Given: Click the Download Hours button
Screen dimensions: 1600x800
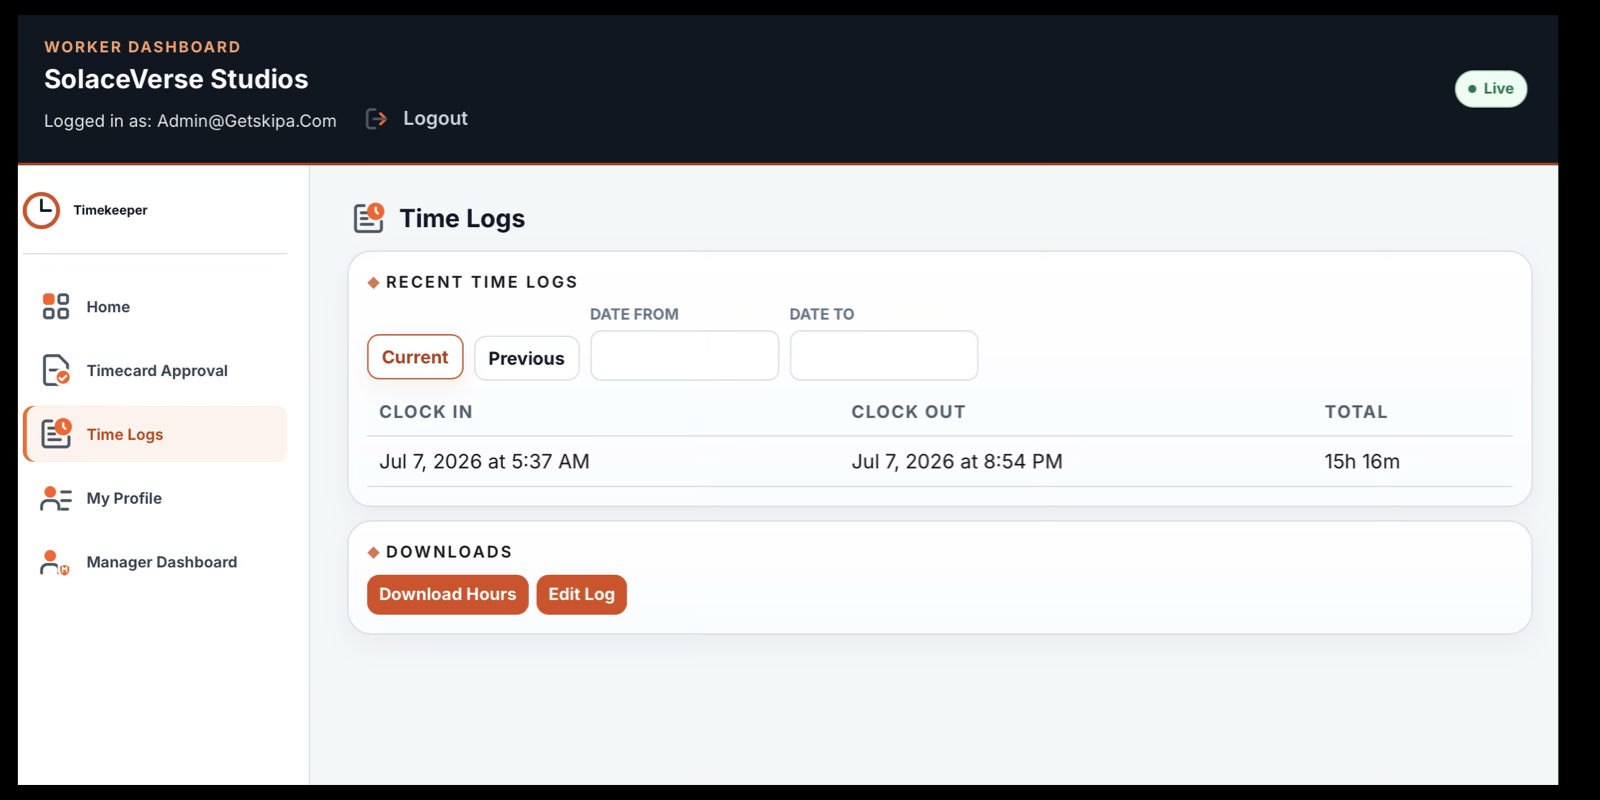Looking at the screenshot, I should point(447,594).
